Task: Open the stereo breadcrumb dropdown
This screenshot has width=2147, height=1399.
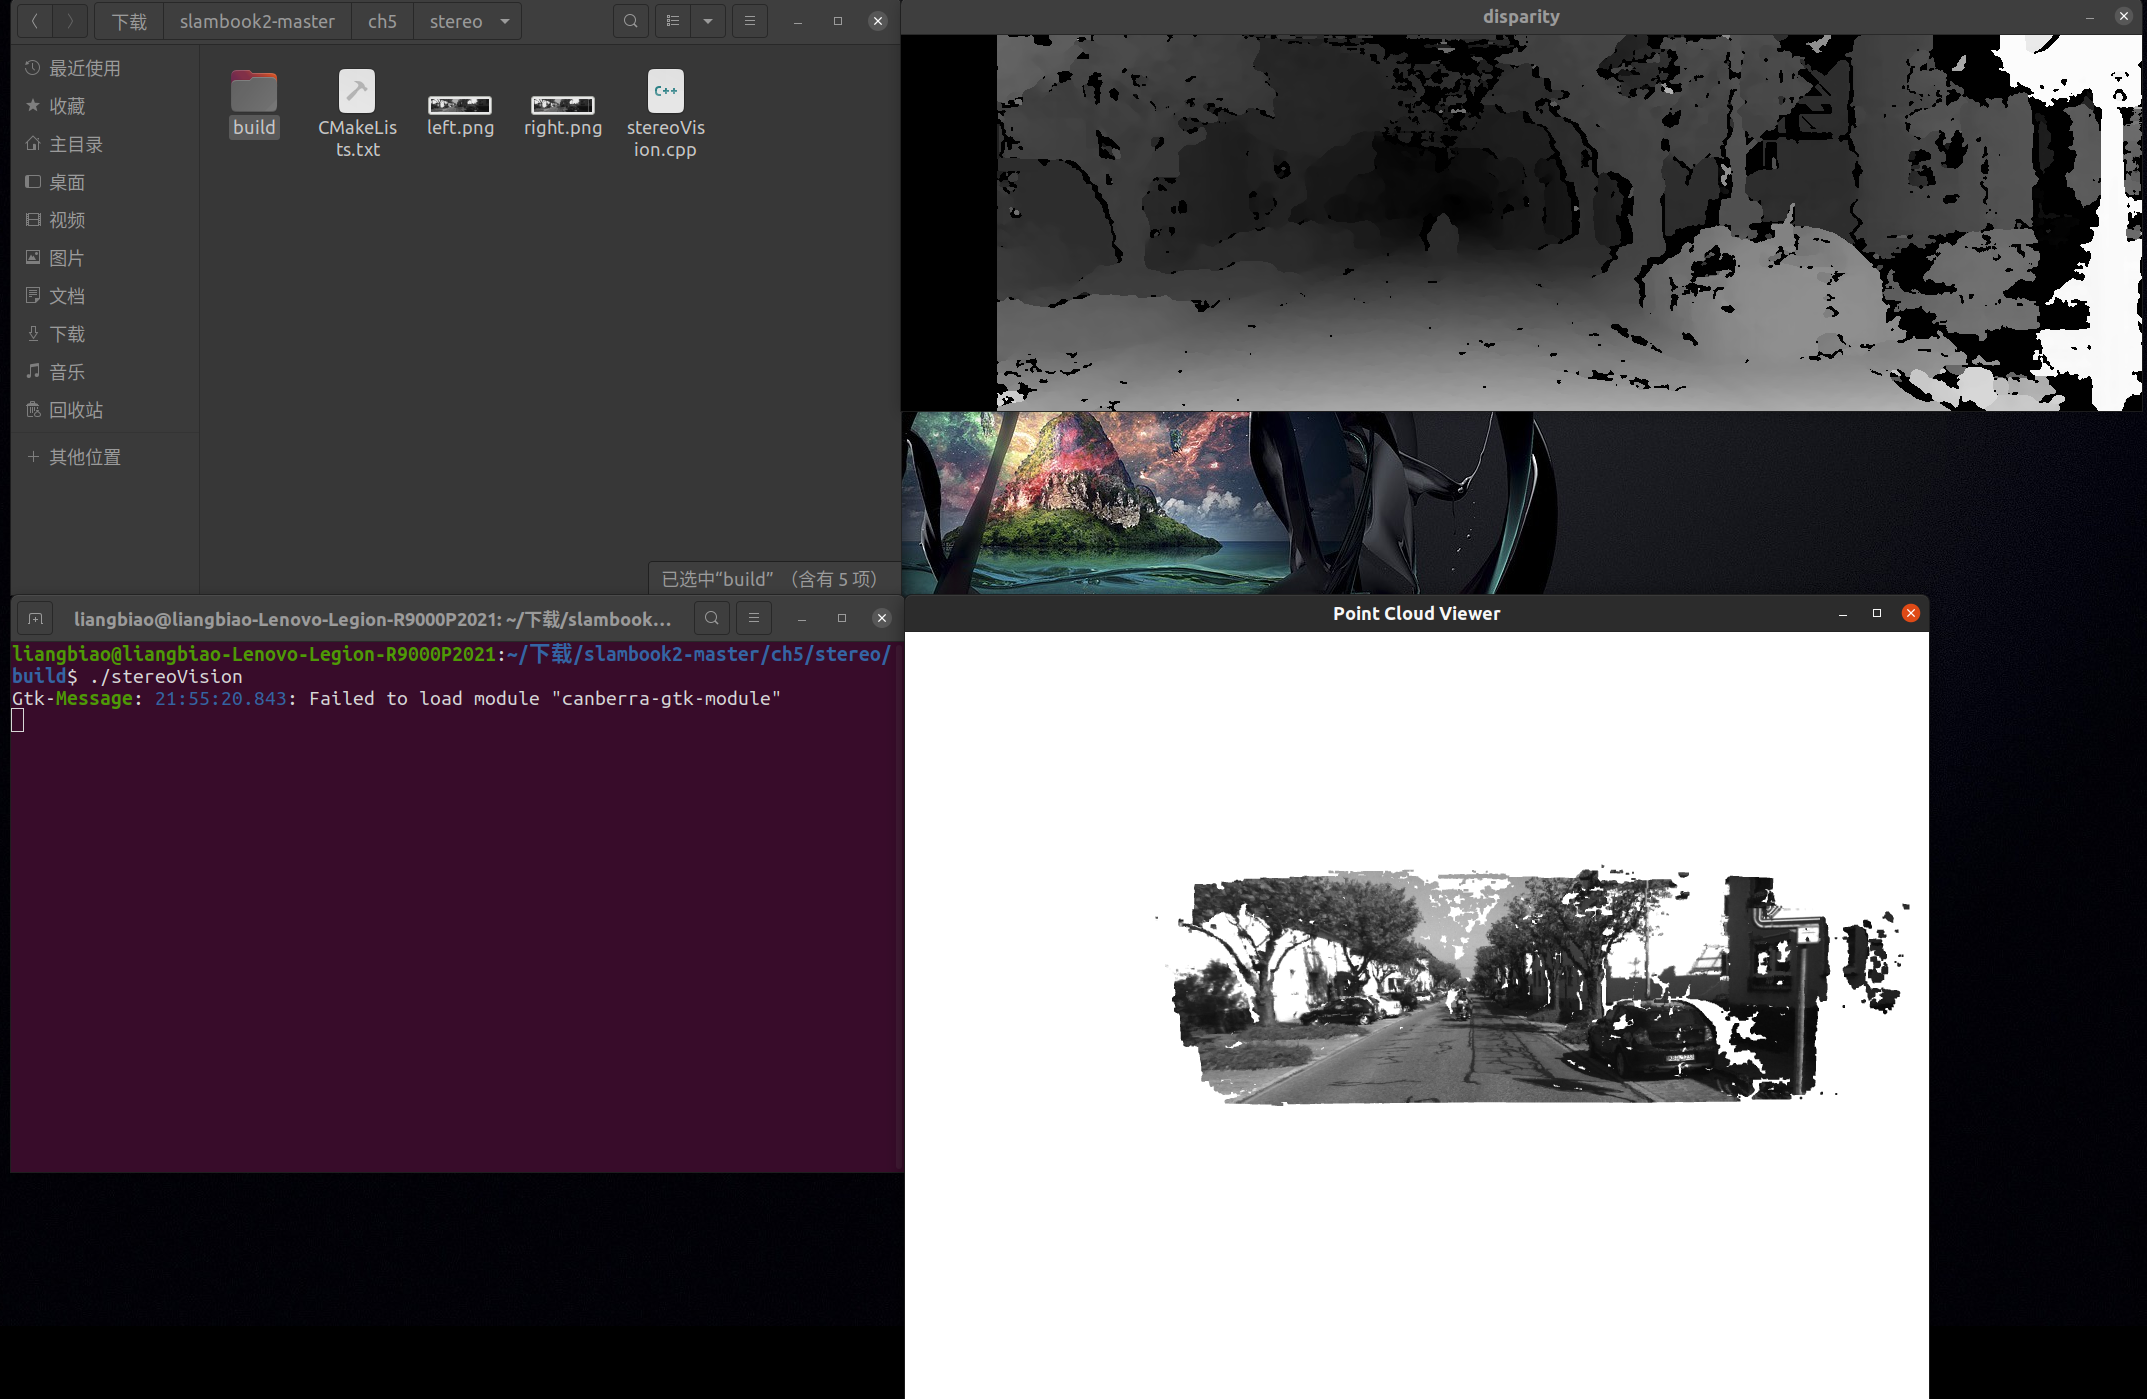Action: pyautogui.click(x=505, y=20)
